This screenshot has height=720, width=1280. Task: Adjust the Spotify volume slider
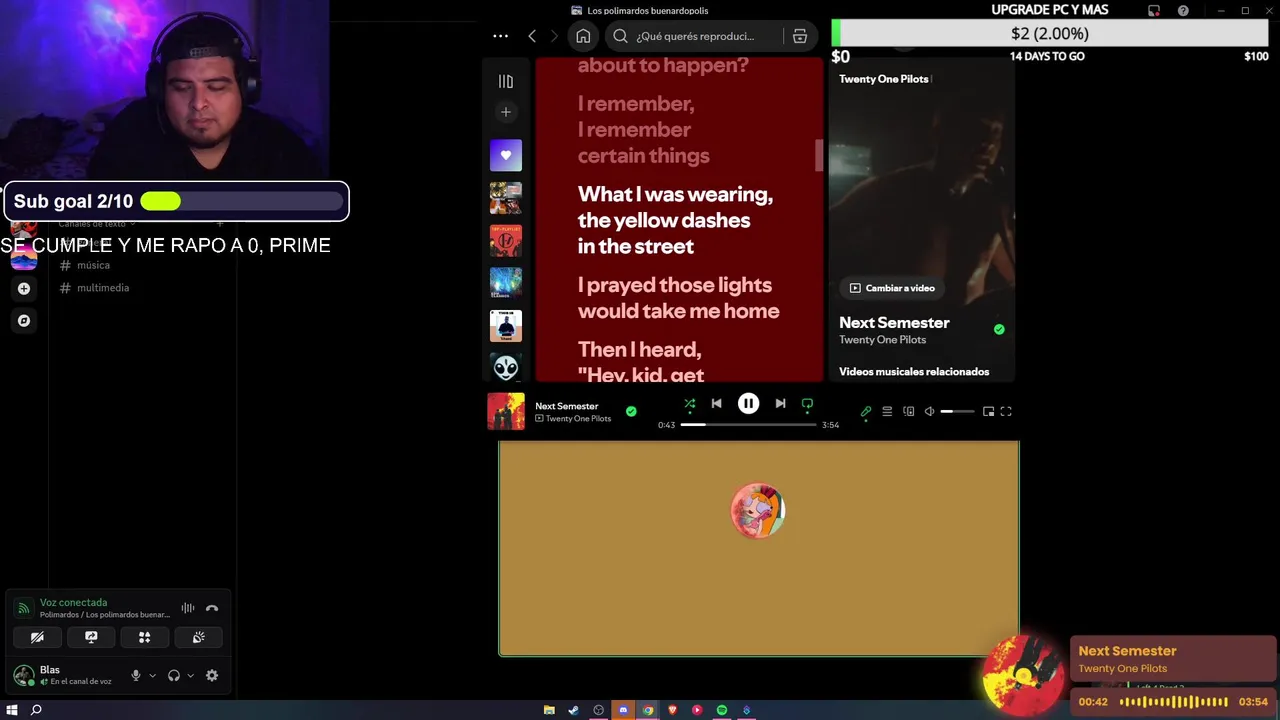[x=957, y=411]
